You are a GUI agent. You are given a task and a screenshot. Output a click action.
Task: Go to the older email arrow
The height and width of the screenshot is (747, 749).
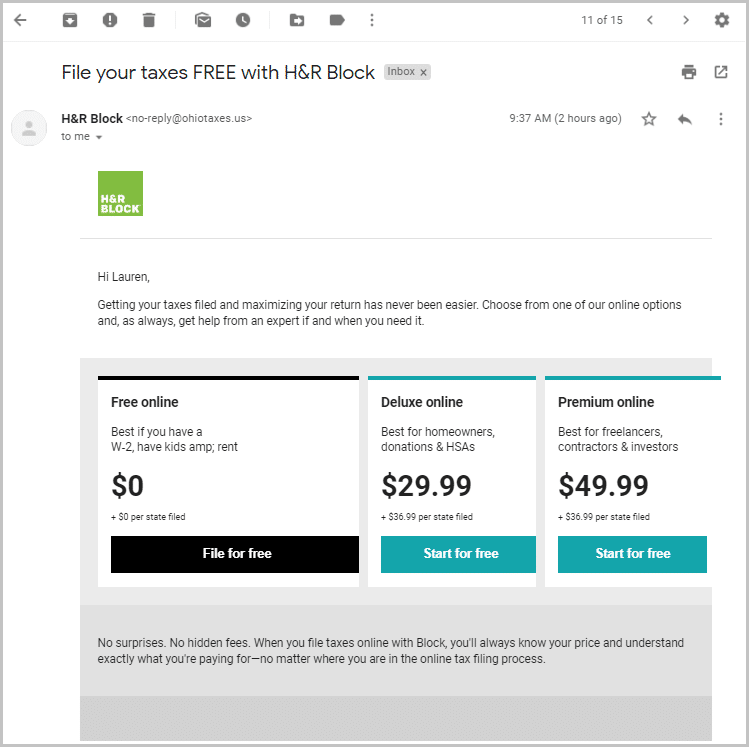click(x=685, y=20)
